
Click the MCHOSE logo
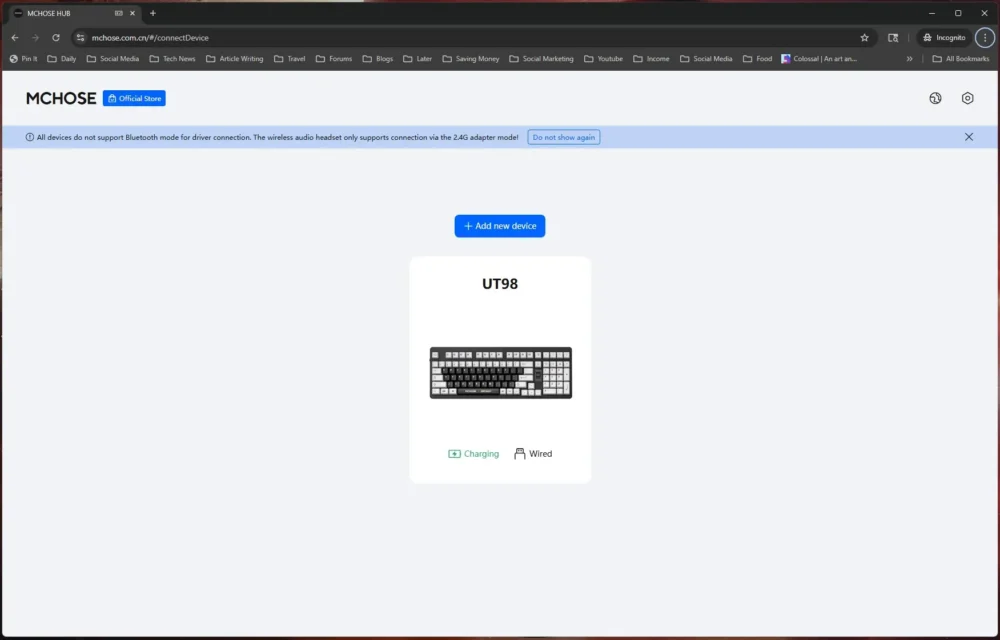[x=61, y=98]
